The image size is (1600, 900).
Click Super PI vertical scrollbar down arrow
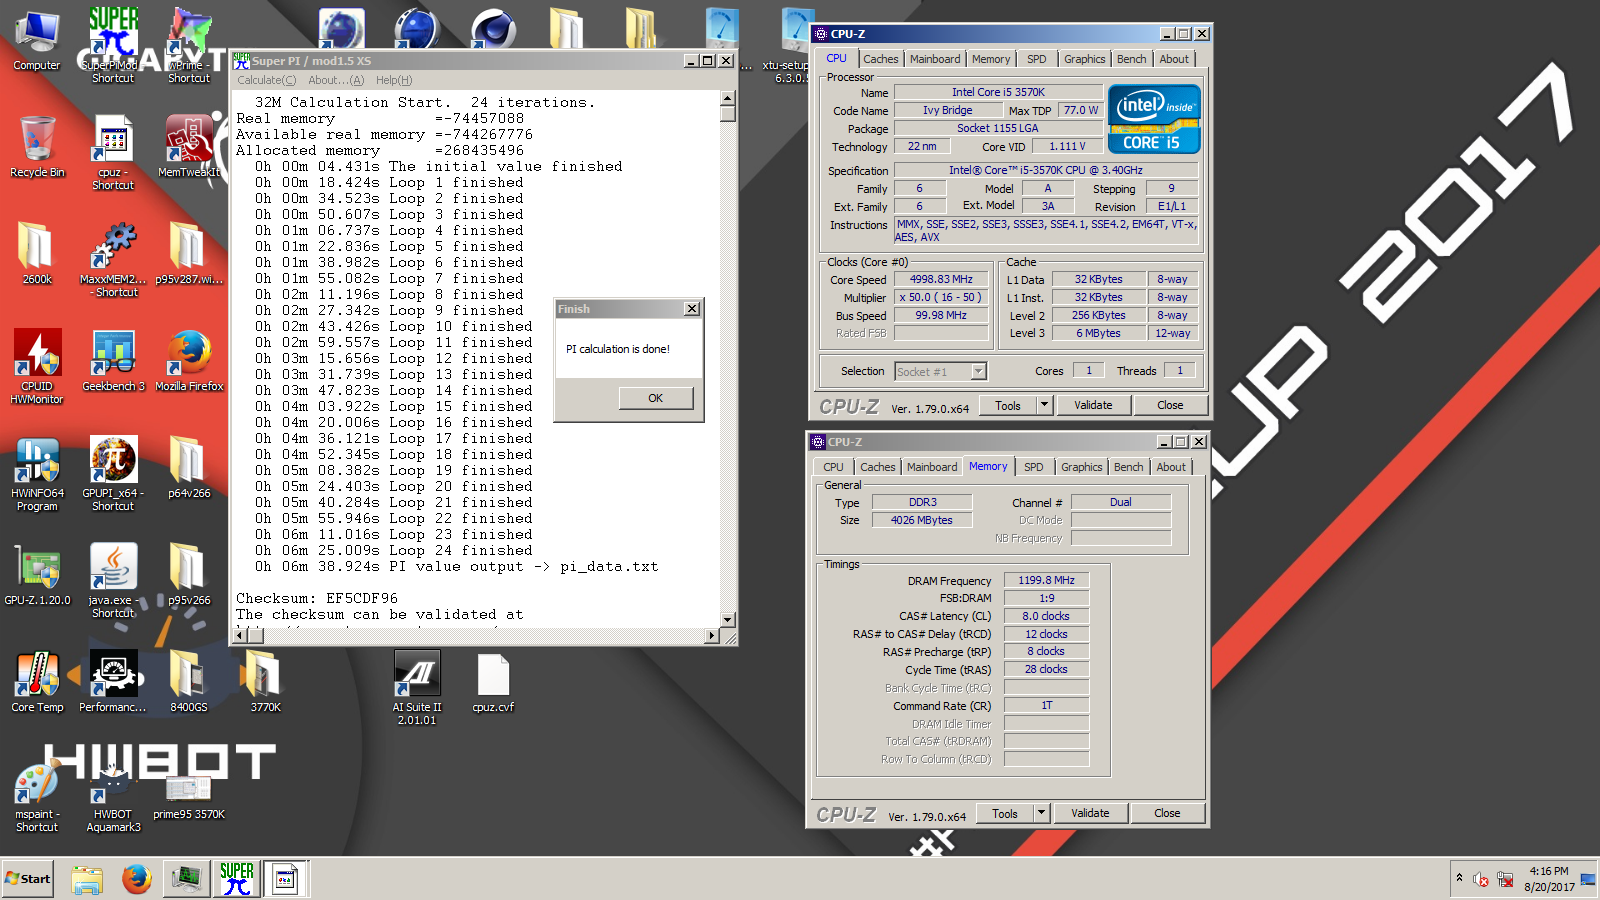point(728,619)
